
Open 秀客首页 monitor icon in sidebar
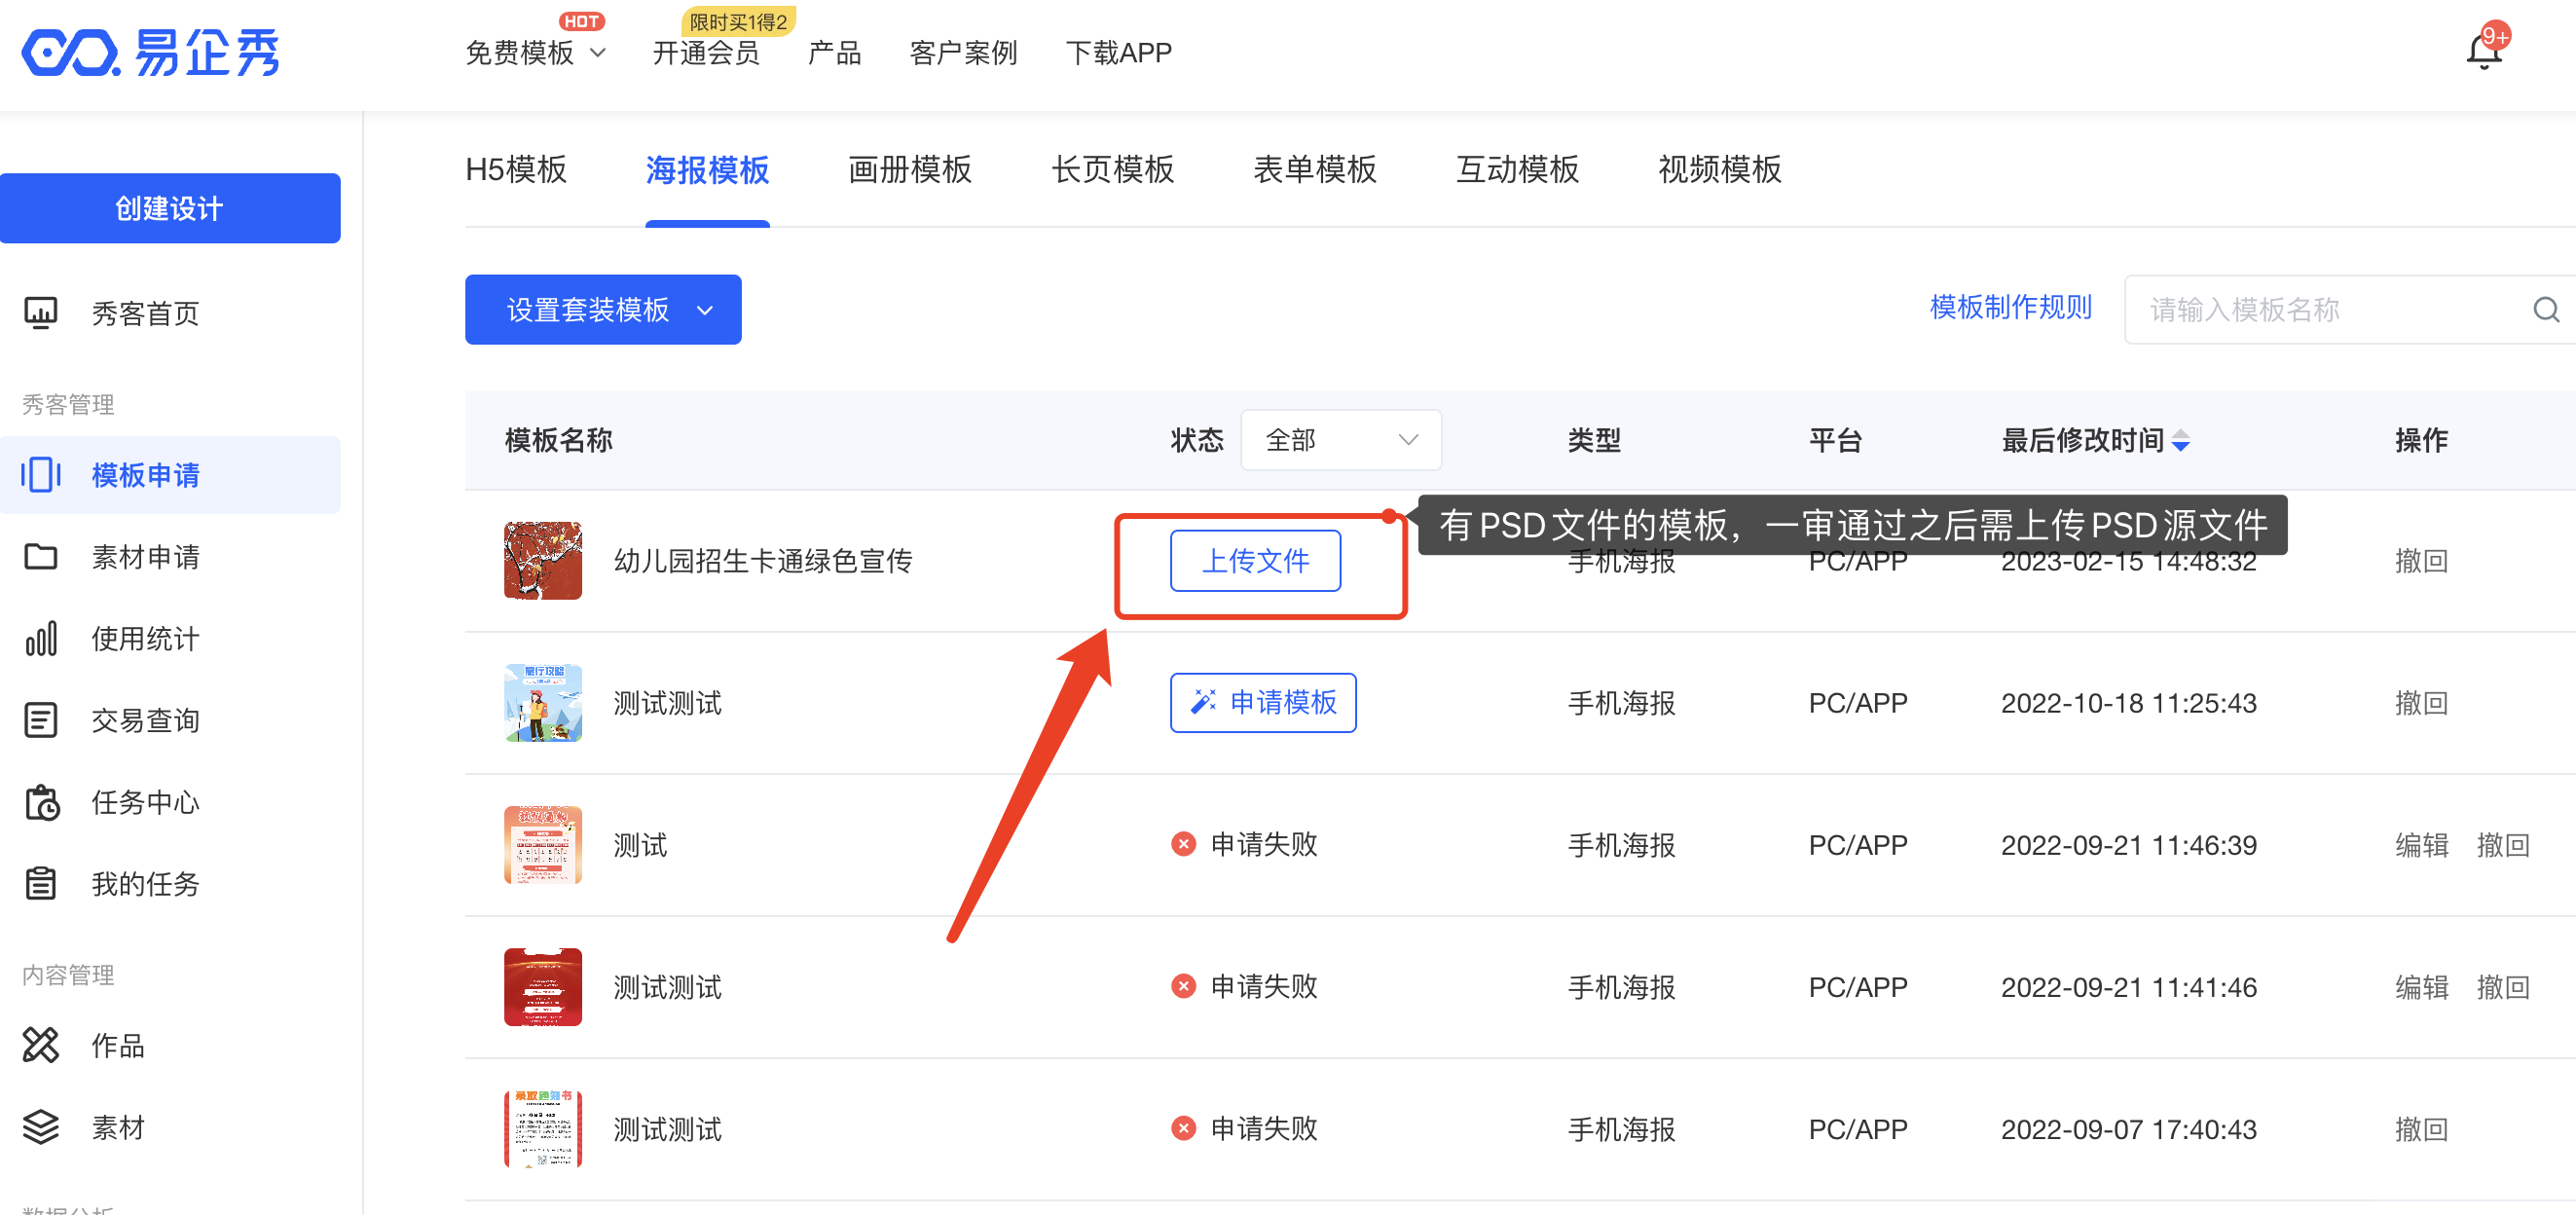[x=41, y=313]
